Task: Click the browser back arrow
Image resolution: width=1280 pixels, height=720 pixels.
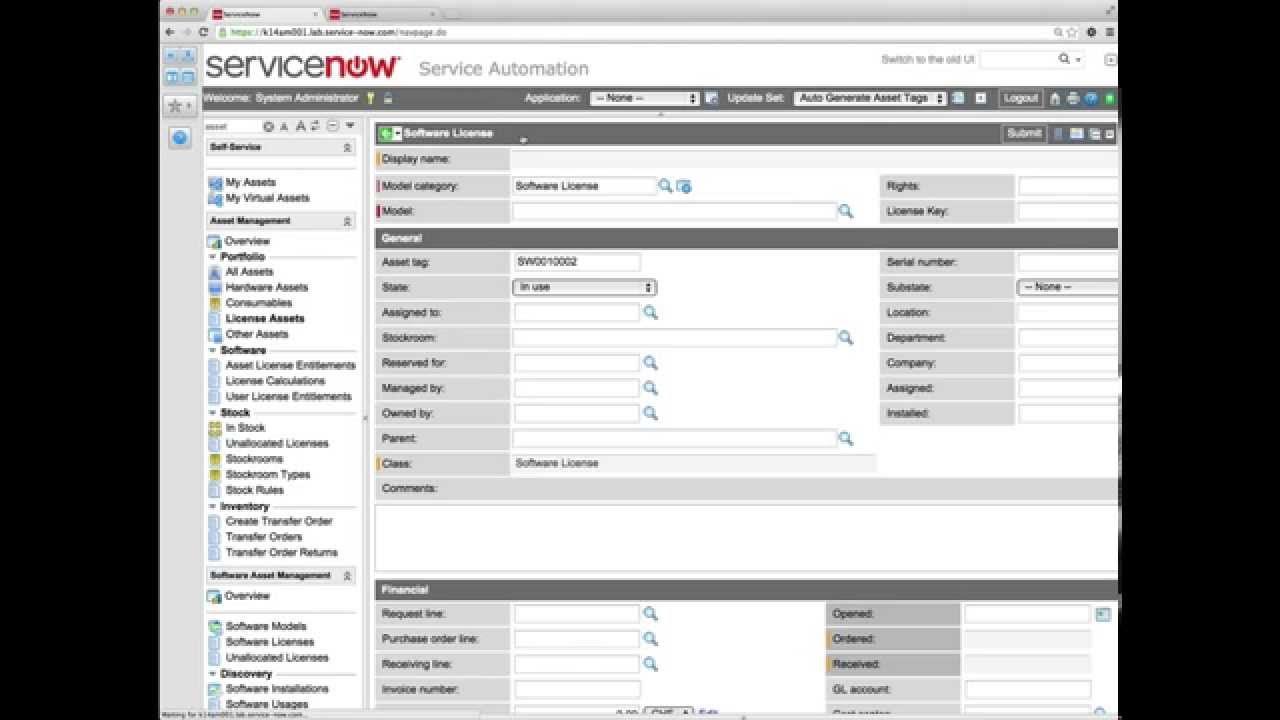Action: (x=169, y=32)
